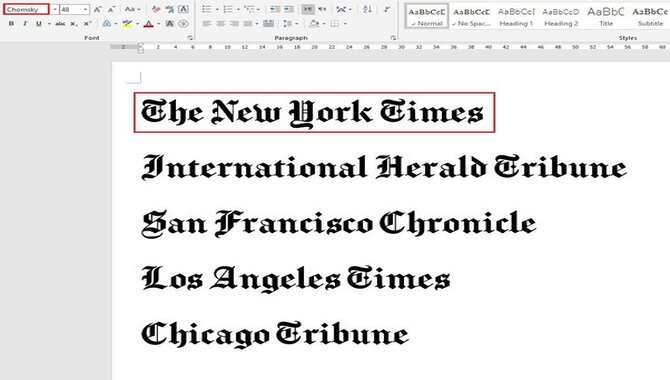Apply subscript formatting

point(74,24)
